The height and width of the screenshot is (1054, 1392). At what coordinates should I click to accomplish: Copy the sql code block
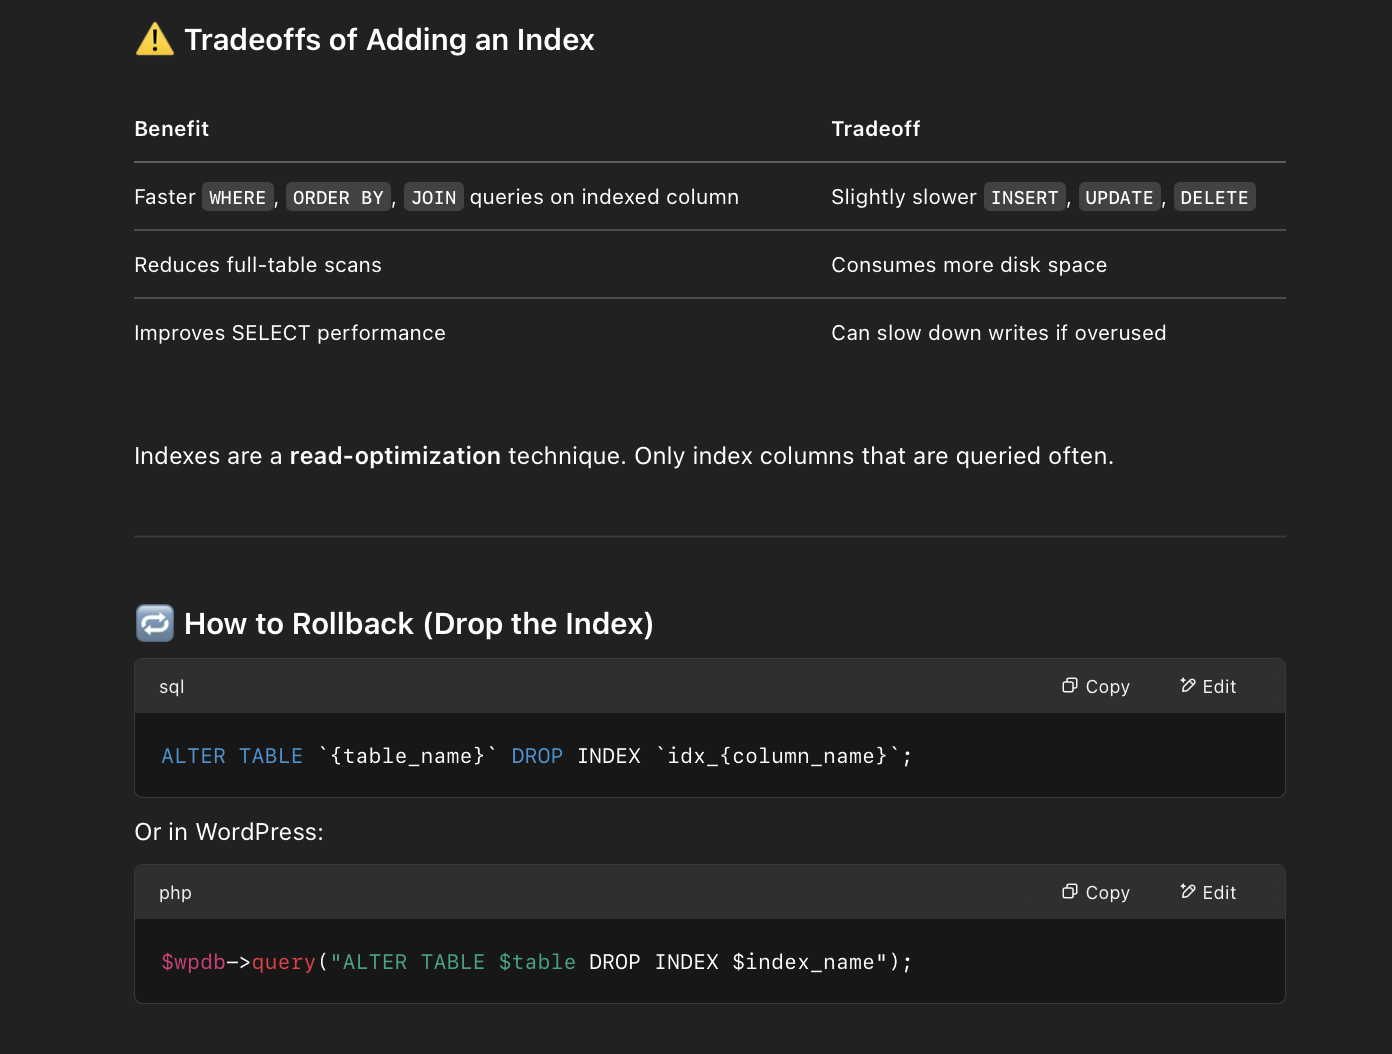[x=1096, y=686]
